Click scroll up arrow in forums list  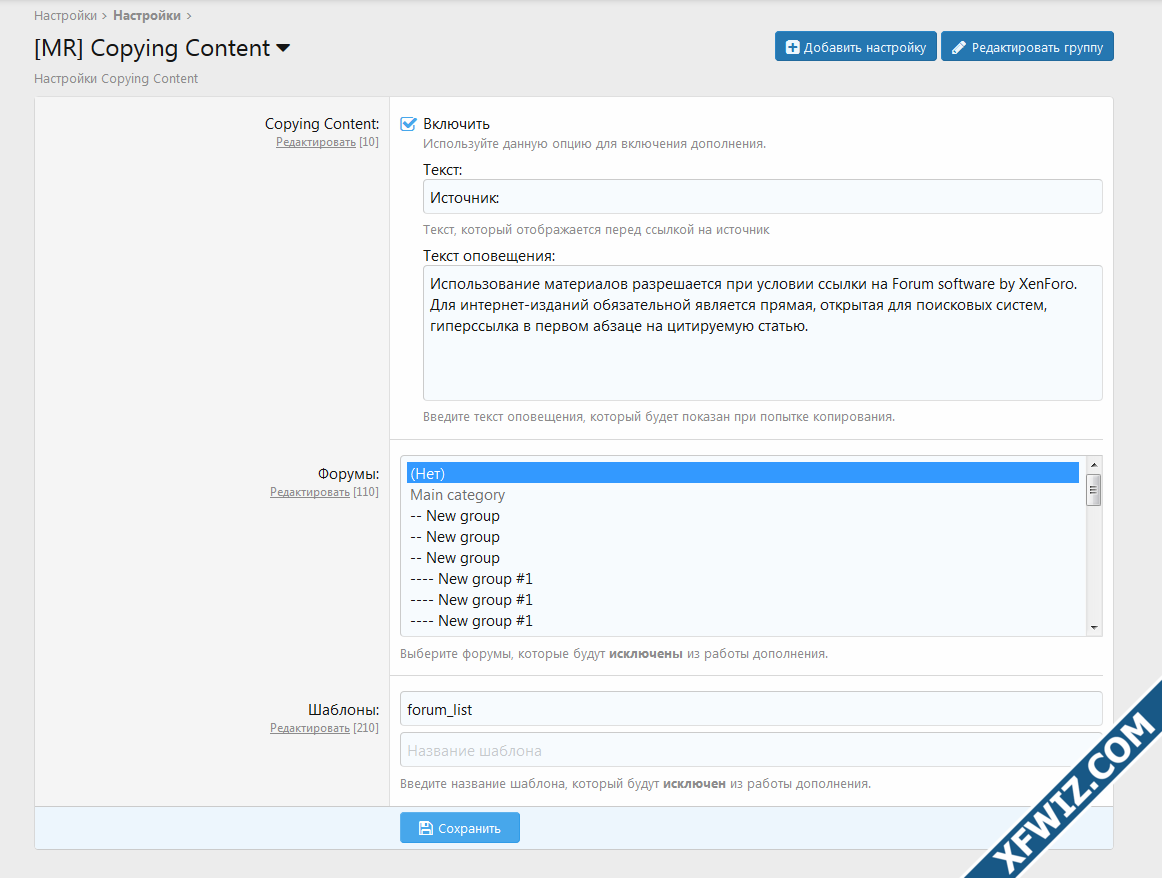coord(1094,465)
